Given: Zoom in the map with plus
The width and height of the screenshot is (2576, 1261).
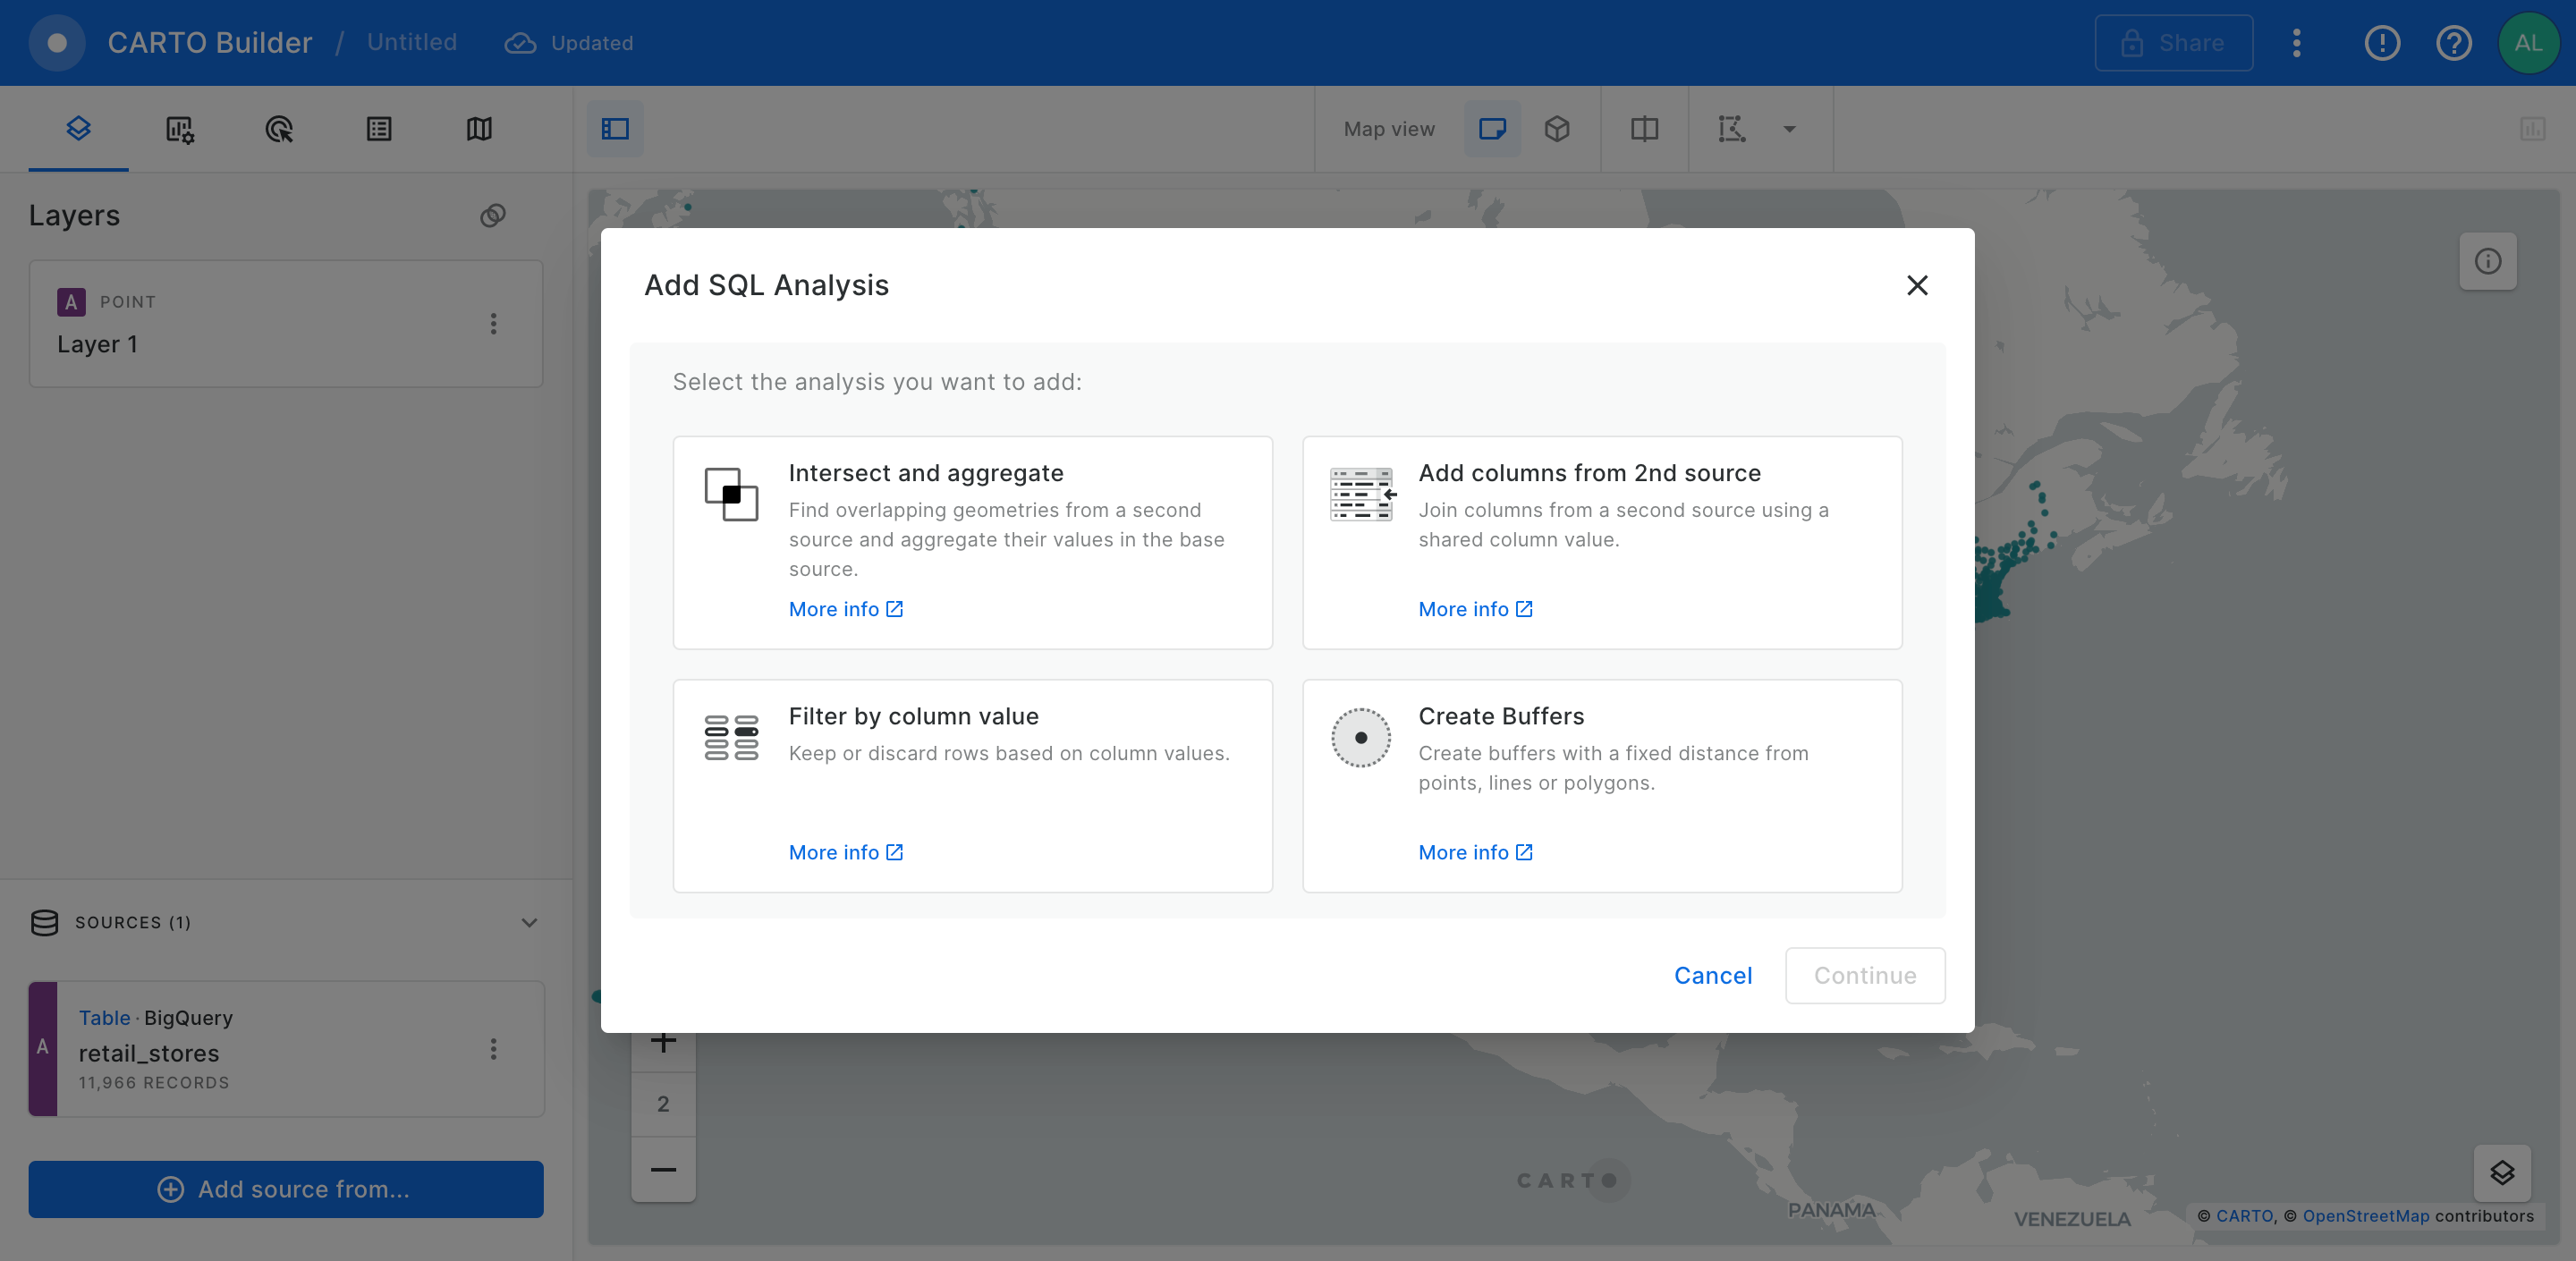Looking at the screenshot, I should point(663,1042).
